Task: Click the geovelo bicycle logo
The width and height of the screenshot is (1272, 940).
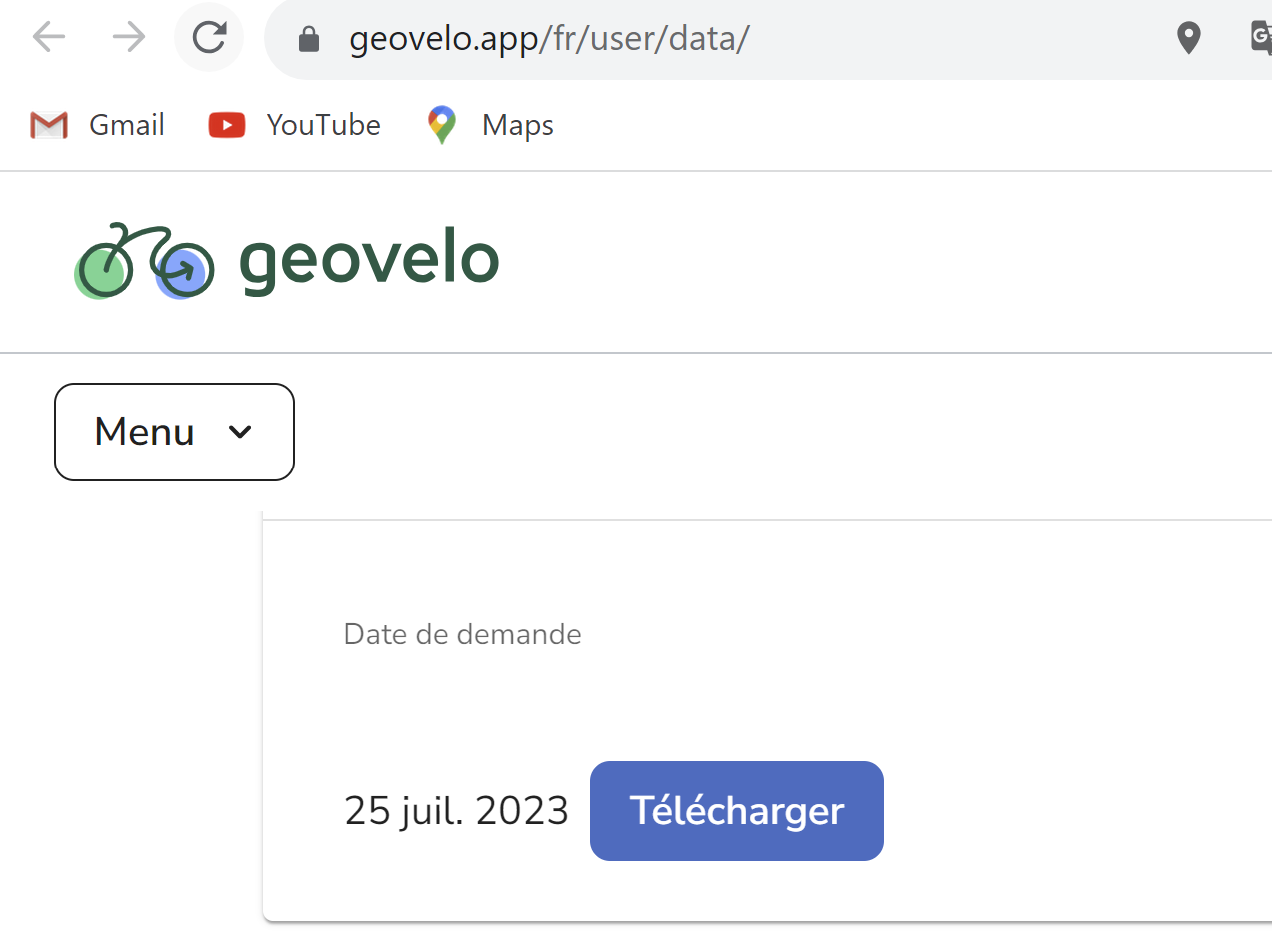Action: 143,260
